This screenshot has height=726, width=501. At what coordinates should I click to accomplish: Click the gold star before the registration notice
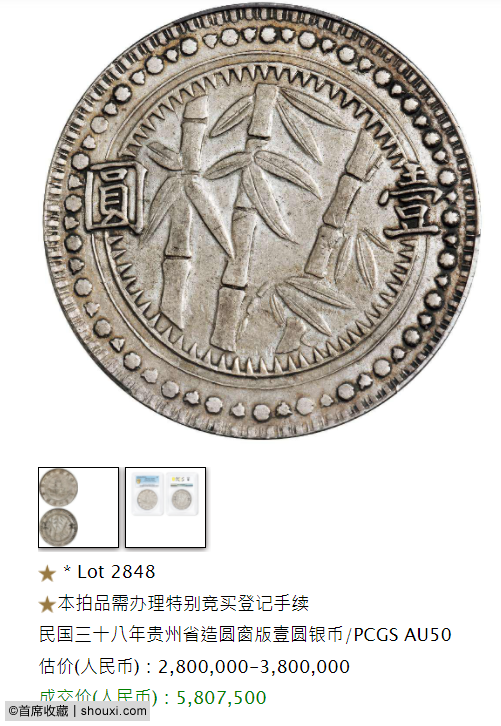pos(47,604)
